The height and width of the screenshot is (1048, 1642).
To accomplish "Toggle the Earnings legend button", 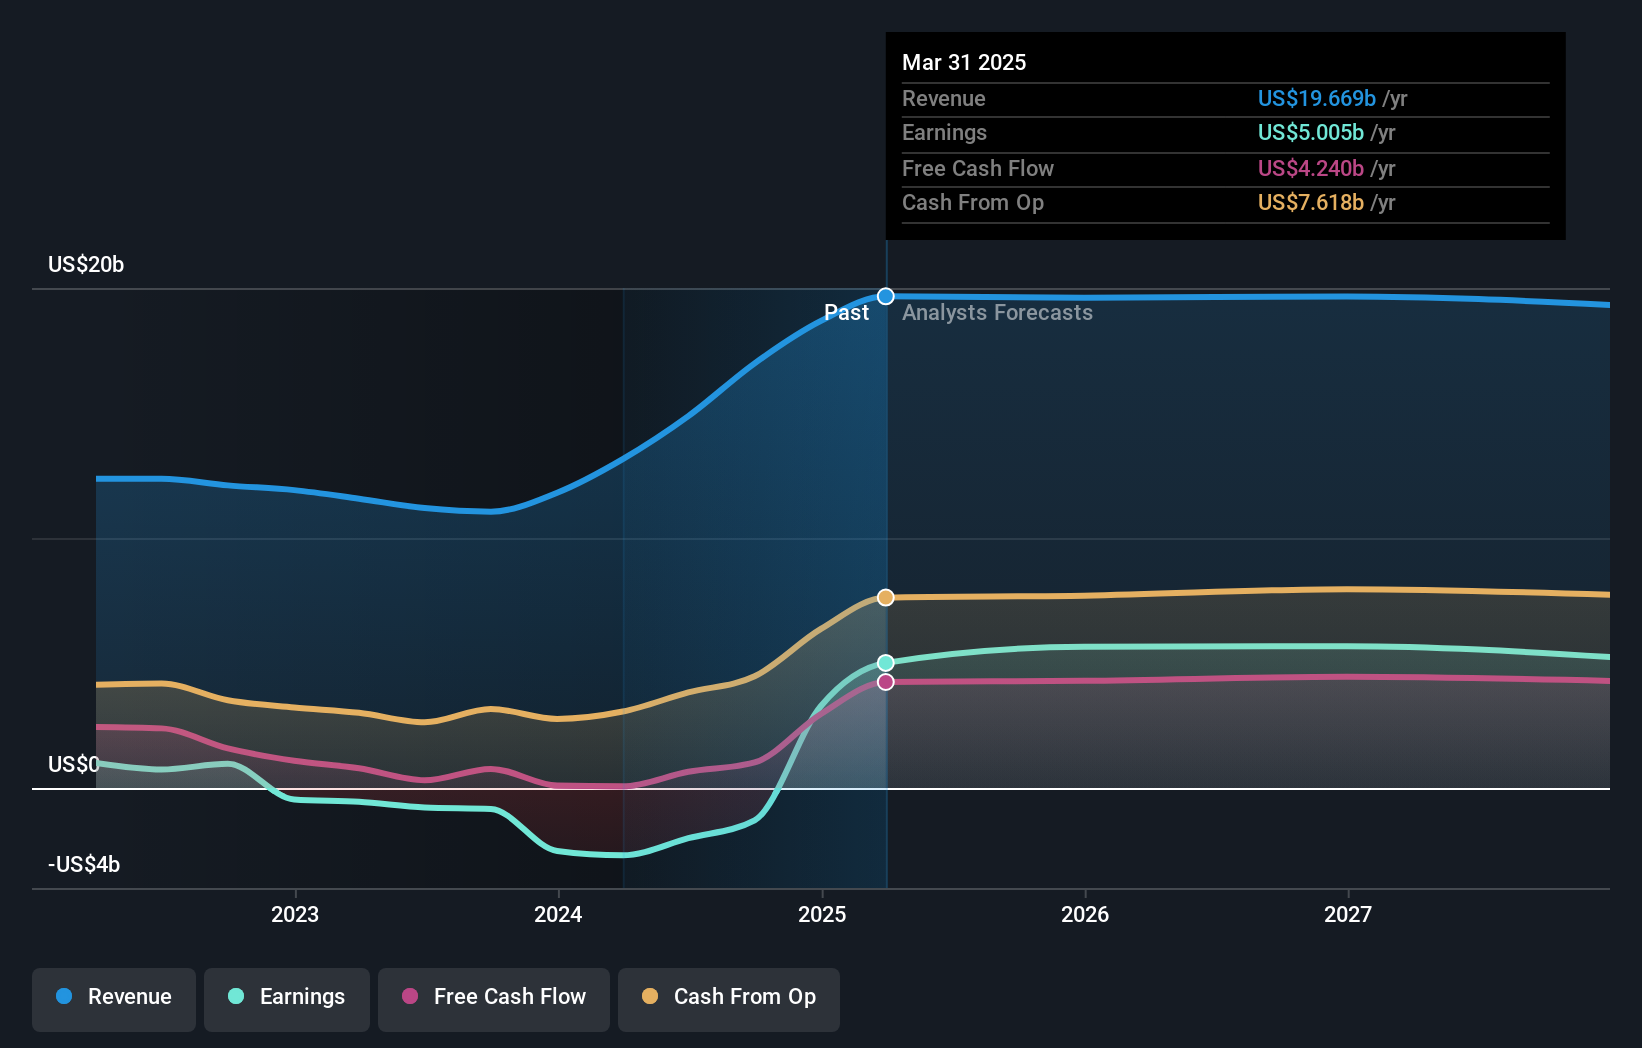I will pyautogui.click(x=287, y=999).
